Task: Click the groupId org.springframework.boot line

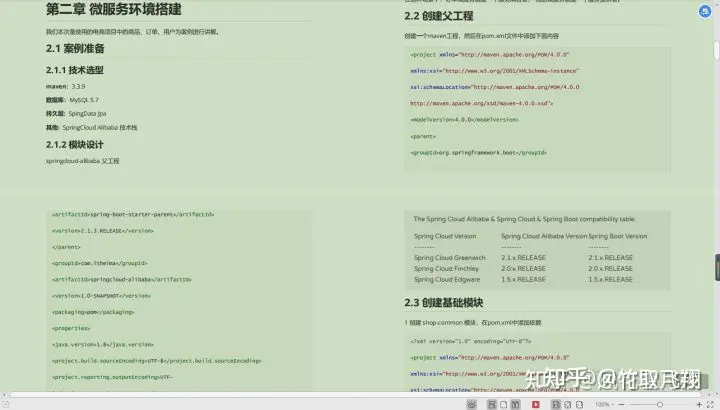Action: pos(478,152)
